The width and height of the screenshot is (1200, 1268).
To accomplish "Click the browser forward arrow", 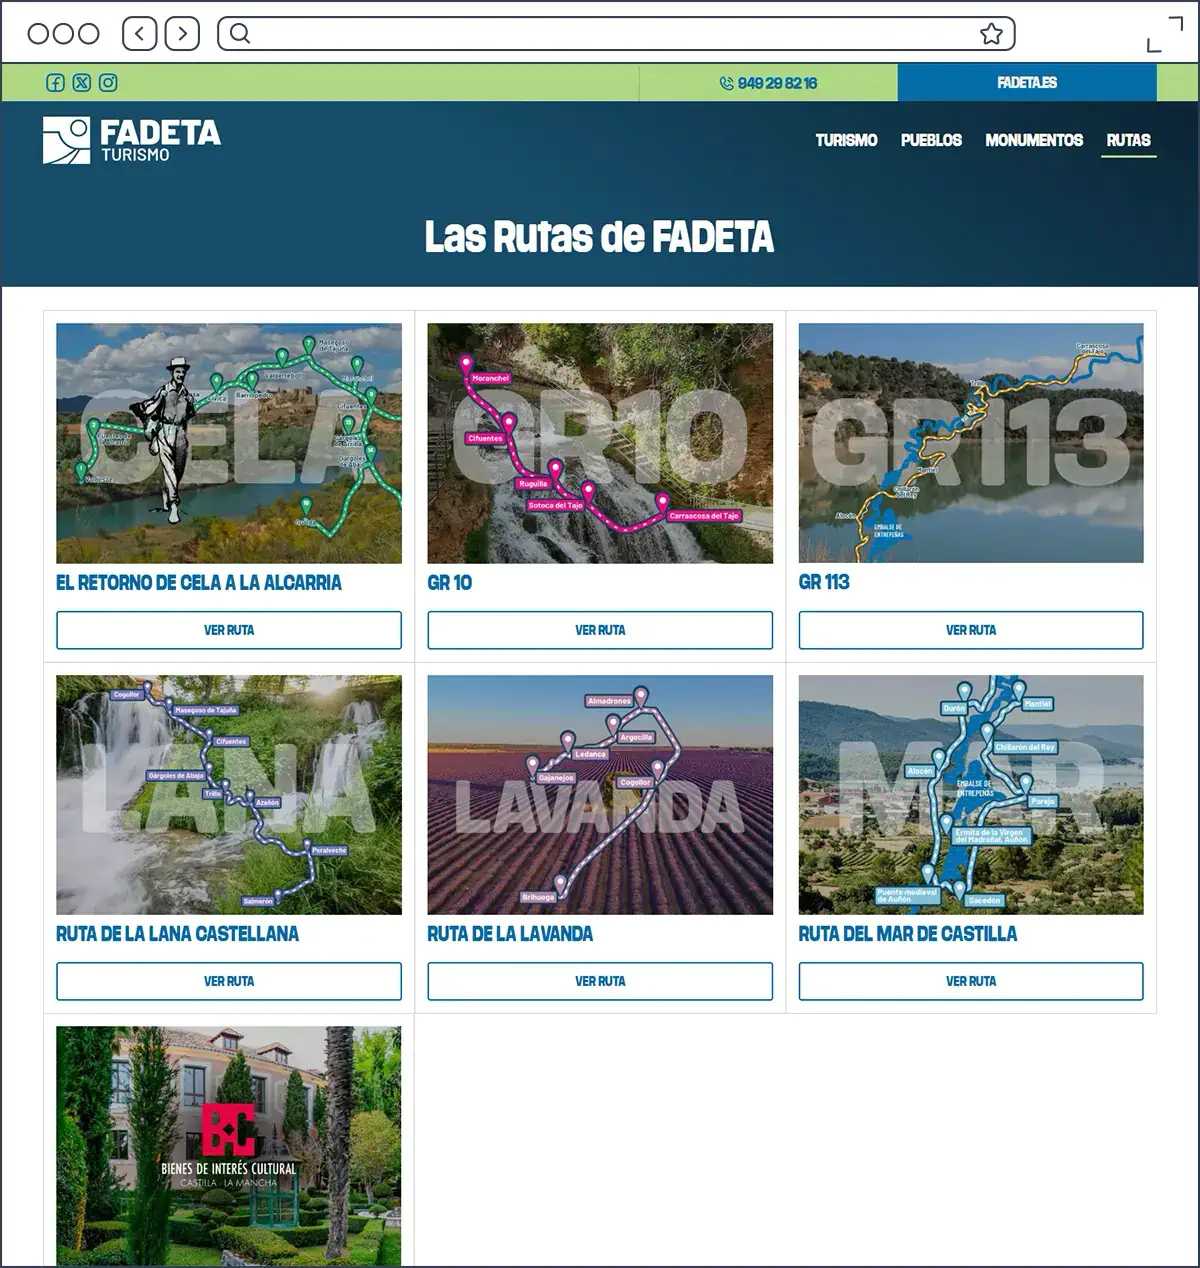I will [182, 34].
